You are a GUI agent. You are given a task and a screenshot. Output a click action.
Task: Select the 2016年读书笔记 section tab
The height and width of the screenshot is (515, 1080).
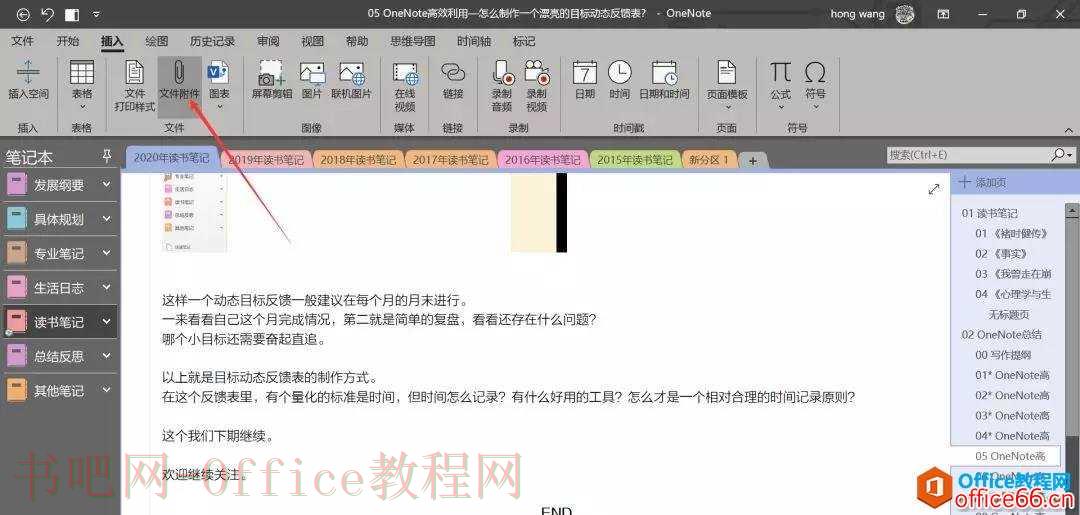tap(543, 160)
